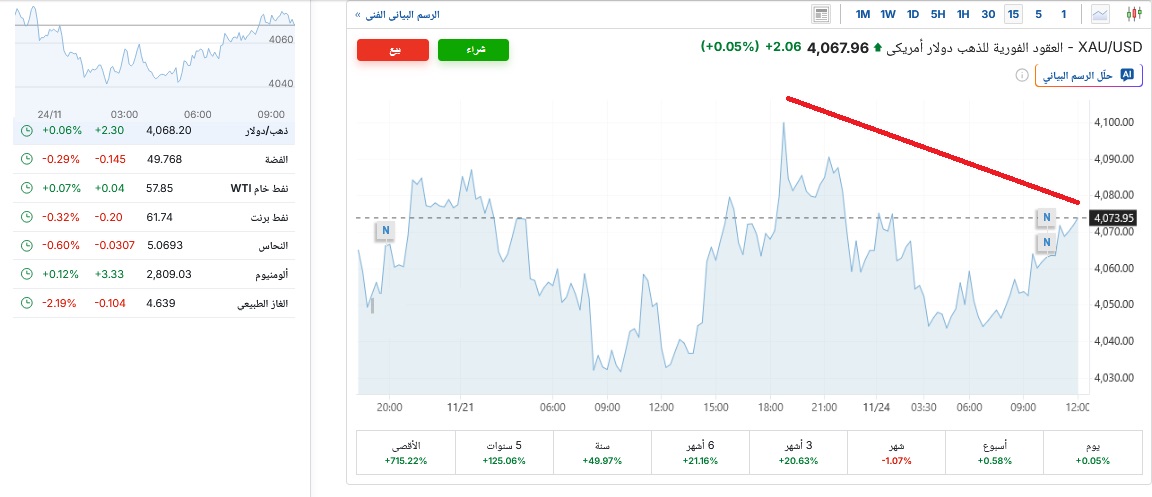Switch the chart to 1H timeframe
The height and width of the screenshot is (497, 1152).
tap(963, 14)
